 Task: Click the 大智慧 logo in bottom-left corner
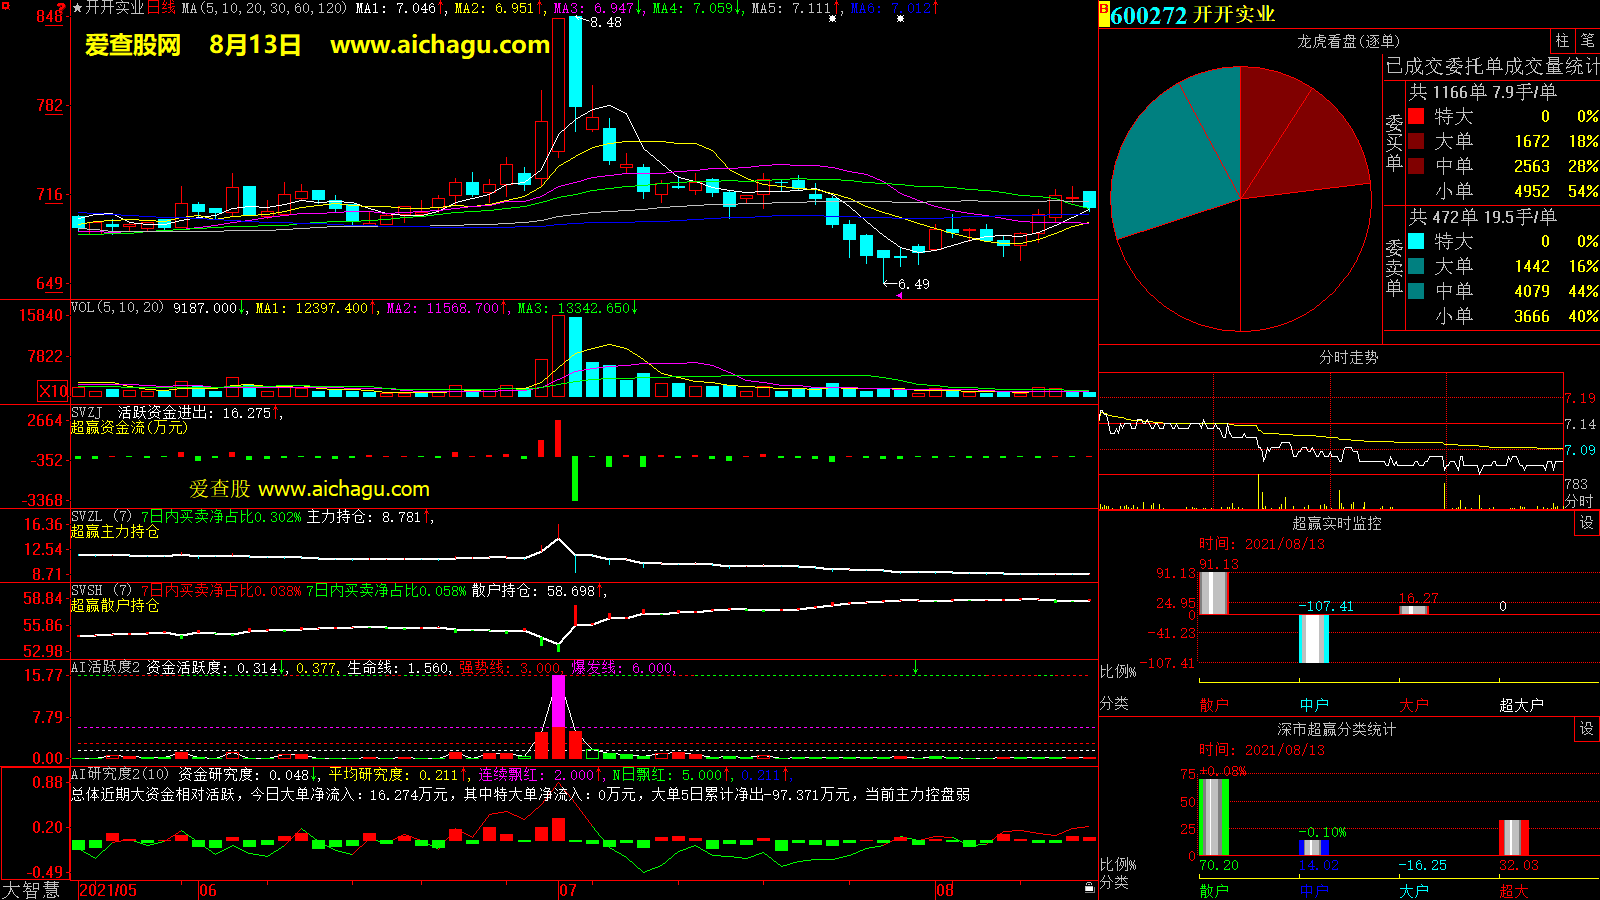(32, 890)
